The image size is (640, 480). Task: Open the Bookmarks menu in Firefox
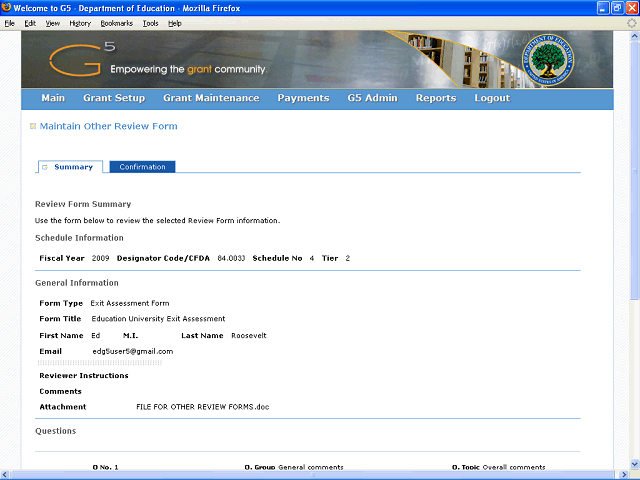(x=117, y=24)
